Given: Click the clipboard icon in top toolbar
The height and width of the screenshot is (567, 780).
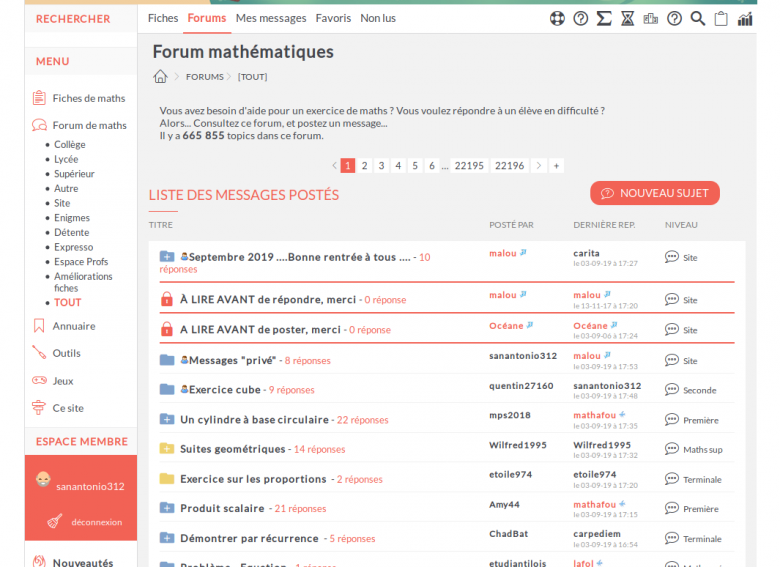Looking at the screenshot, I should click(721, 18).
